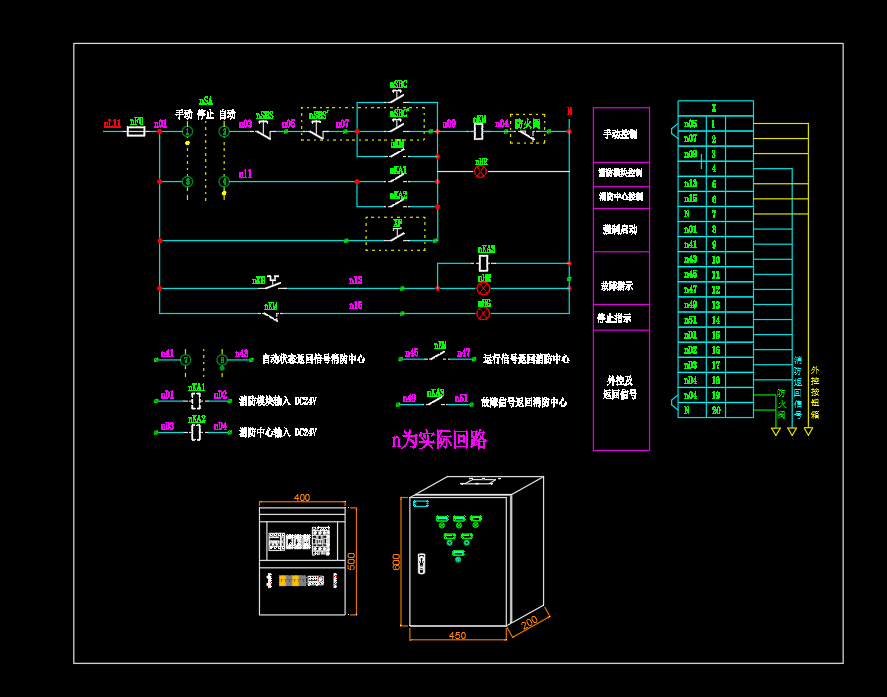Click the n13 wire label on circuit
Screen dimensions: 887x697
(355, 280)
